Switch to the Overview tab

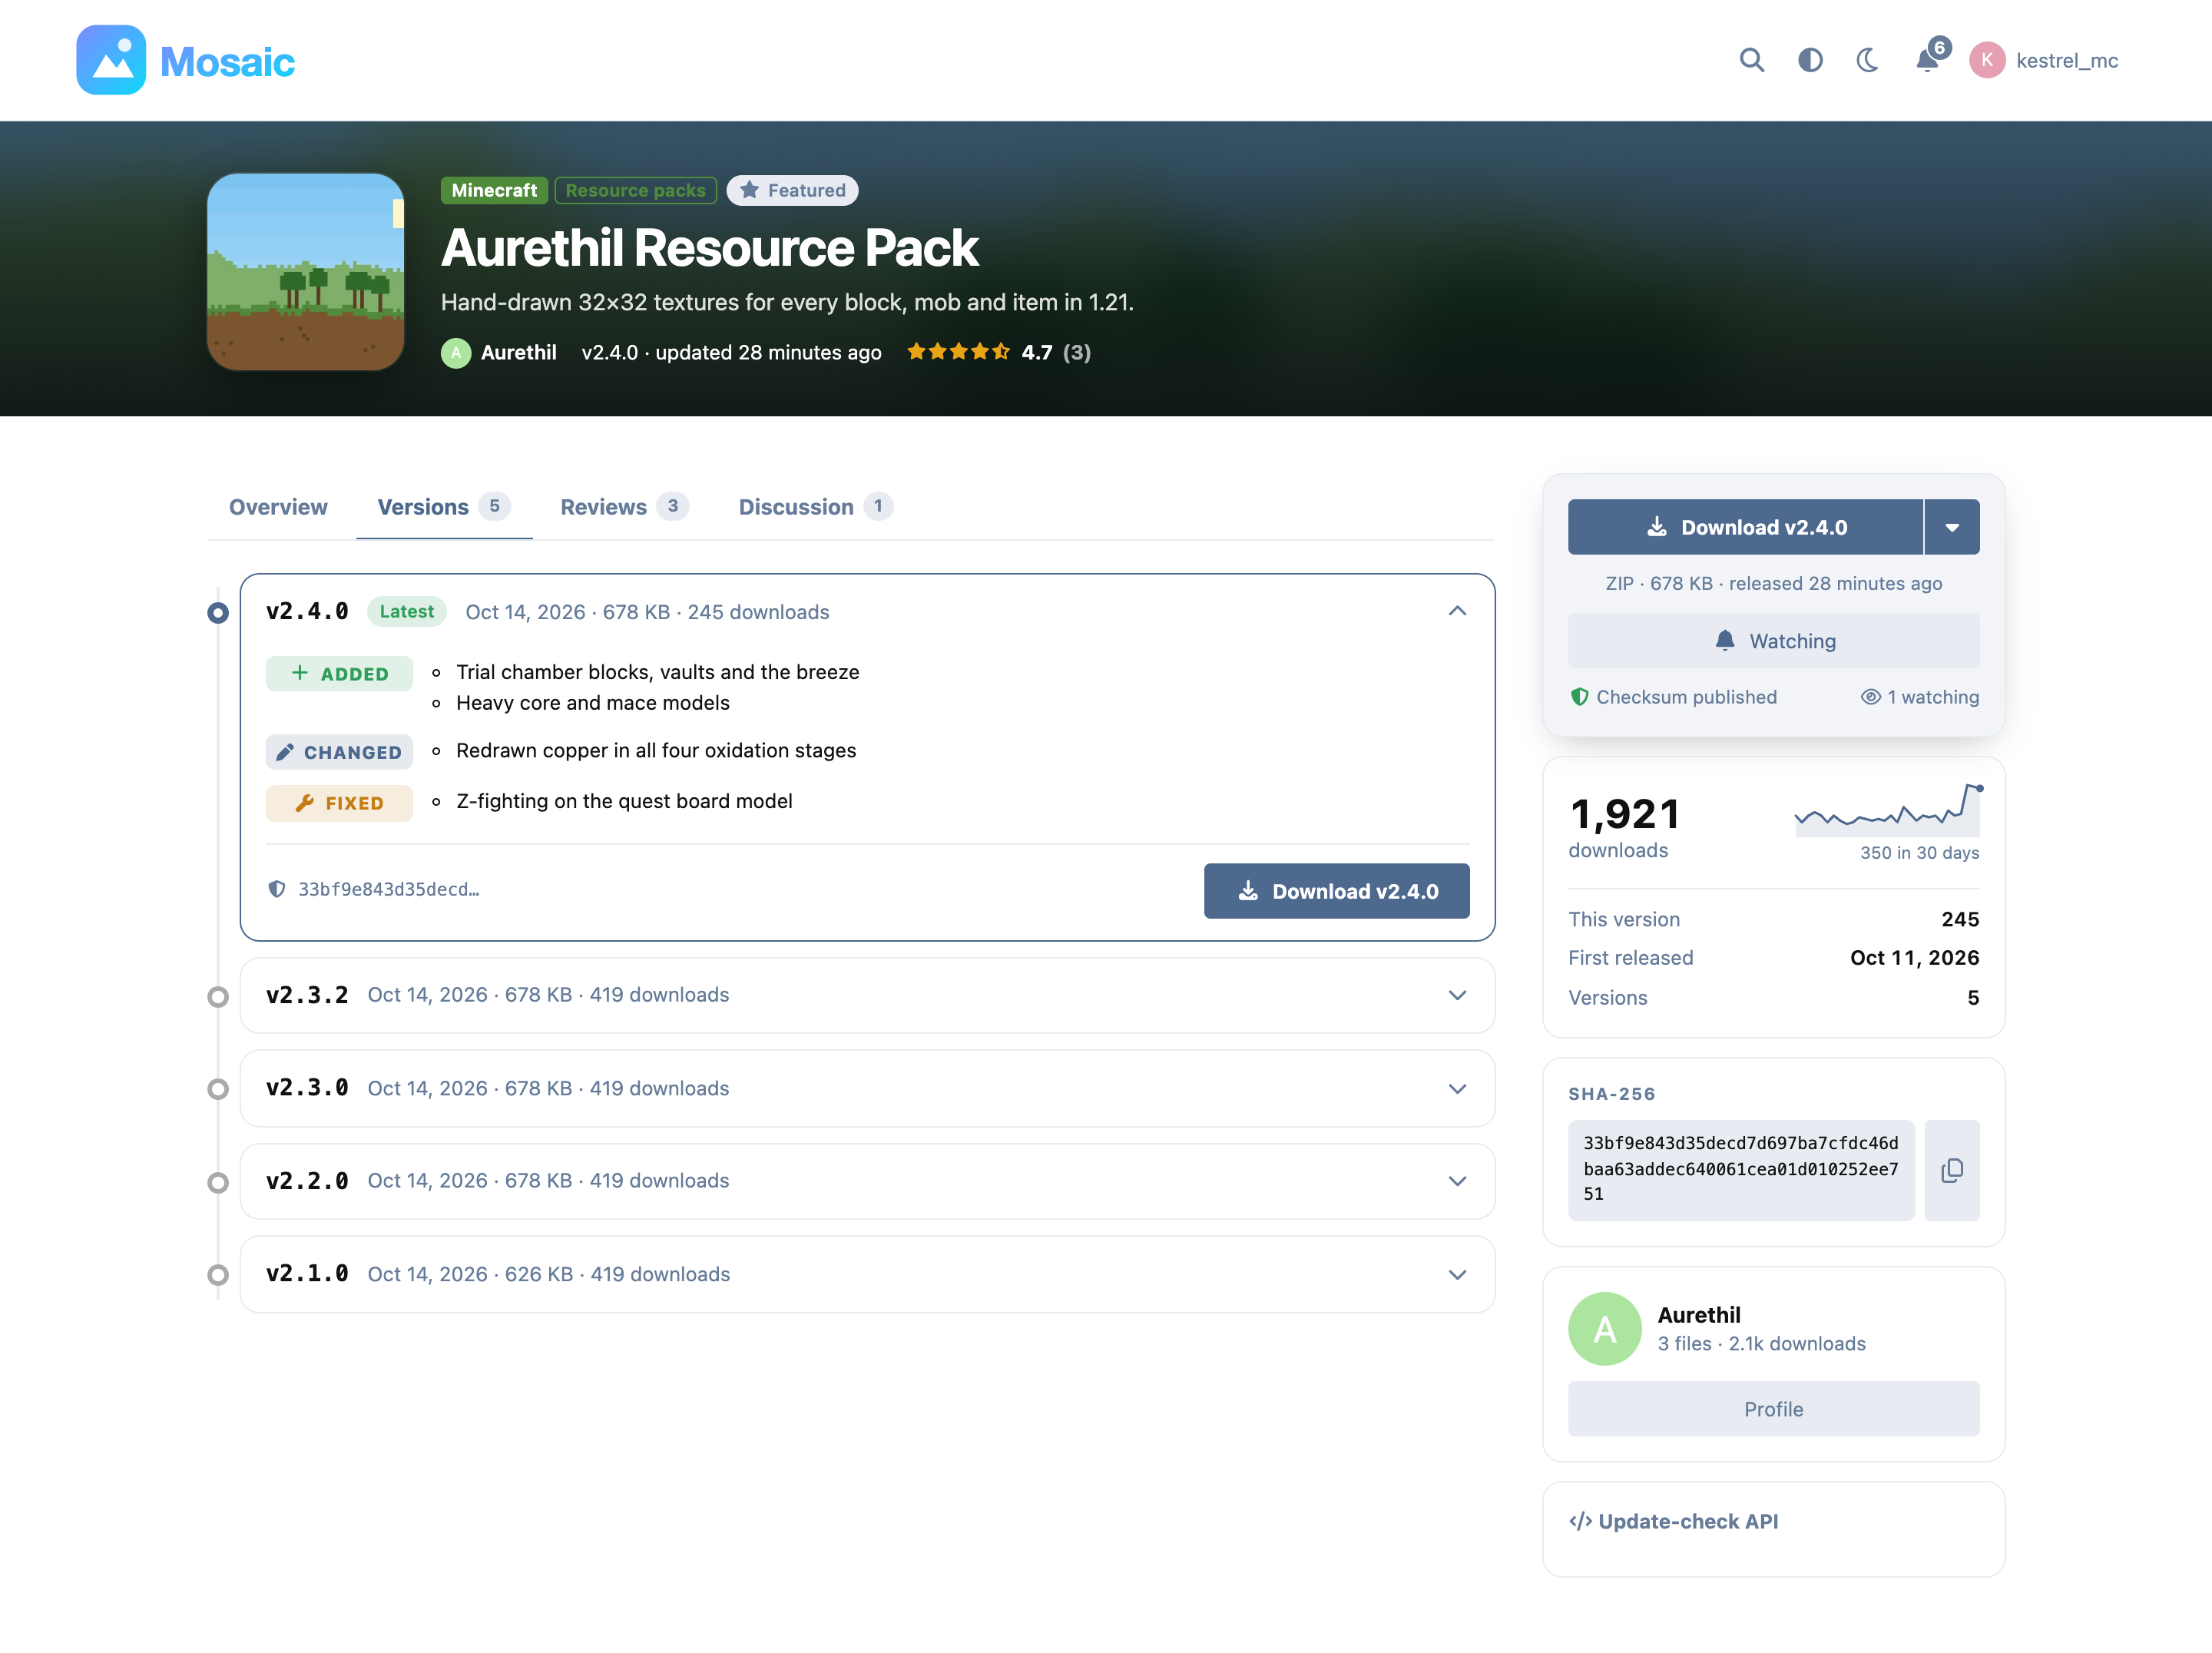point(278,507)
